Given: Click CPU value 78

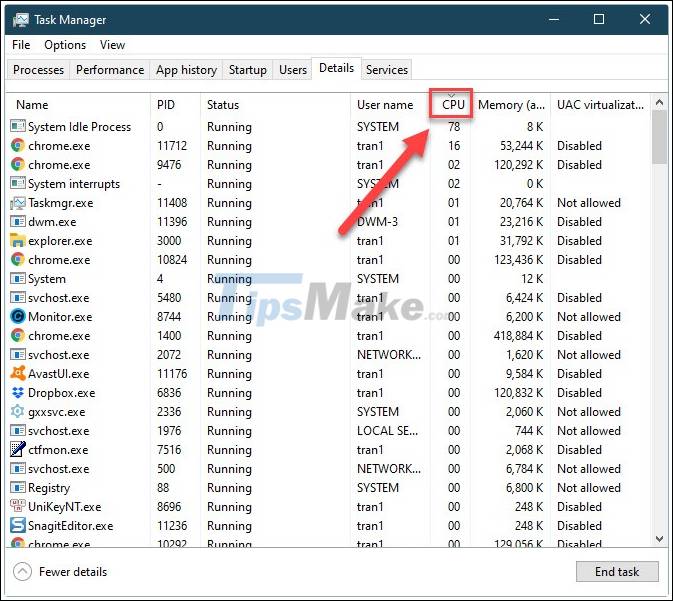Looking at the screenshot, I should (454, 127).
